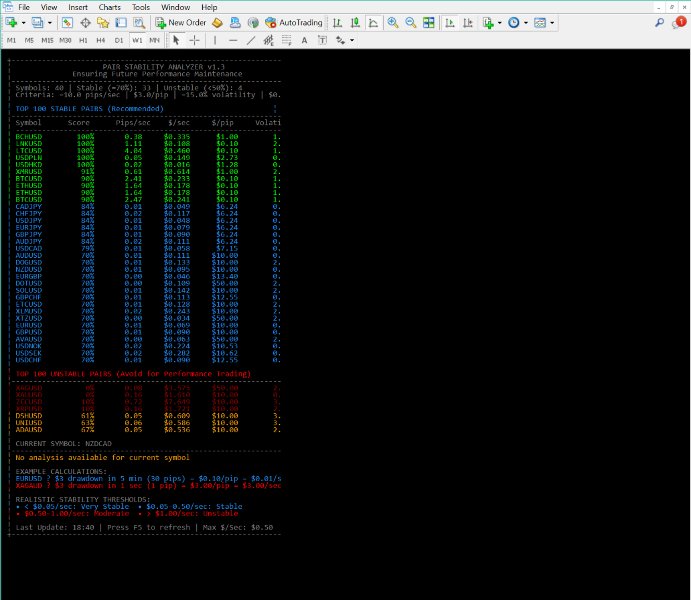Open the File menu
Image resolution: width=691 pixels, height=600 pixels.
pyautogui.click(x=24, y=7)
